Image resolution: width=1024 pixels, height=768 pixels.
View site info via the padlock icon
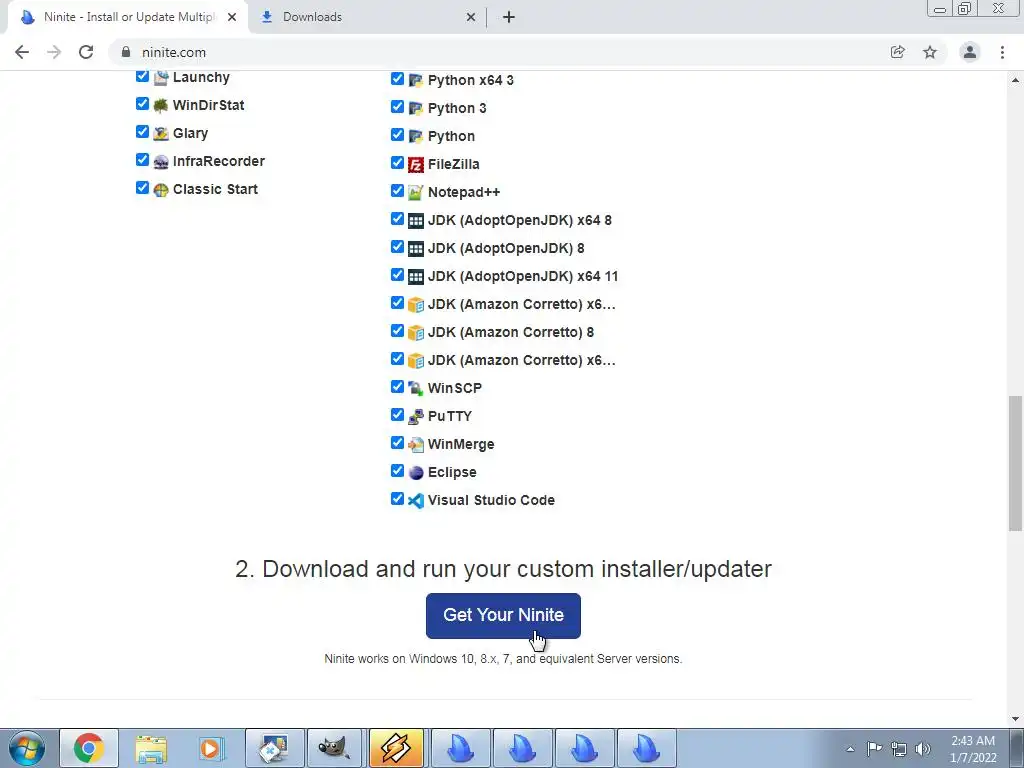click(x=126, y=52)
